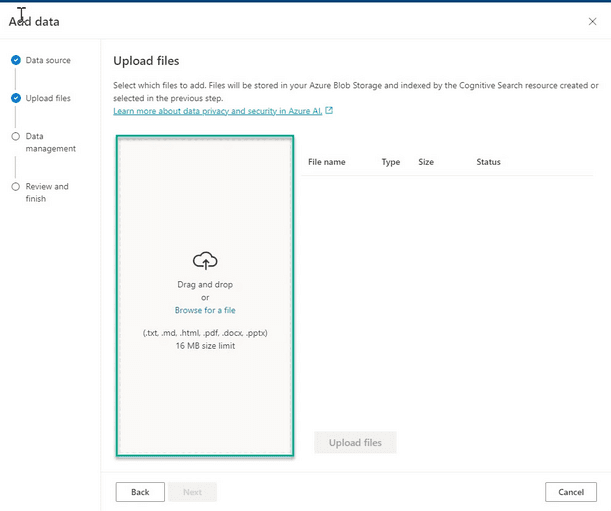Close the Add data dialog with X
This screenshot has width=611, height=511.
point(592,21)
